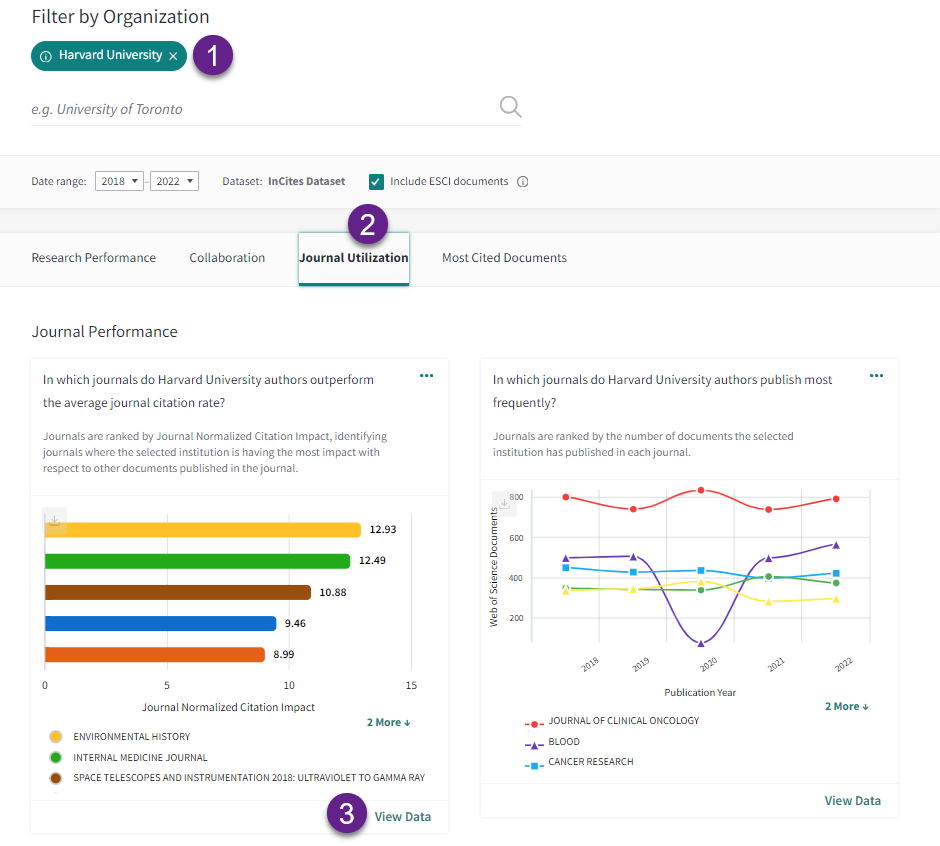Open three-dot menu on outperform journals card

[426, 376]
